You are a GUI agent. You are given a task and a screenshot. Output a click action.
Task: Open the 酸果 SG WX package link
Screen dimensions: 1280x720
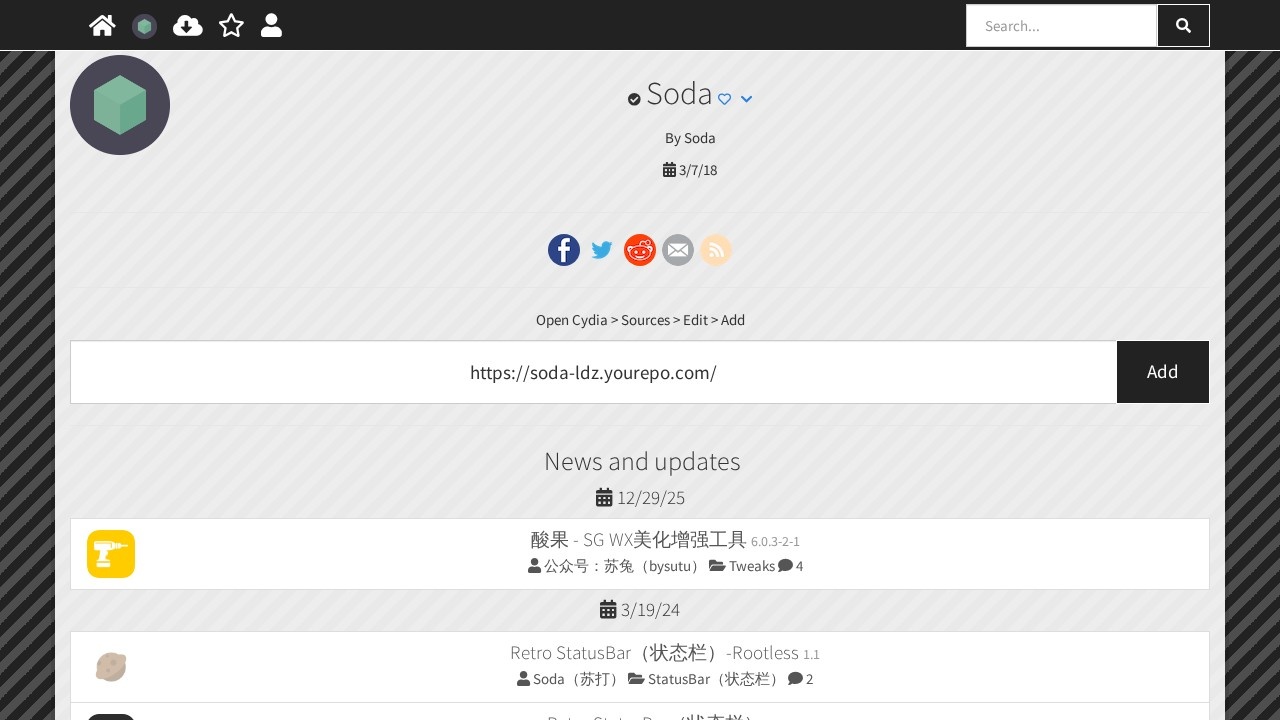pos(638,540)
